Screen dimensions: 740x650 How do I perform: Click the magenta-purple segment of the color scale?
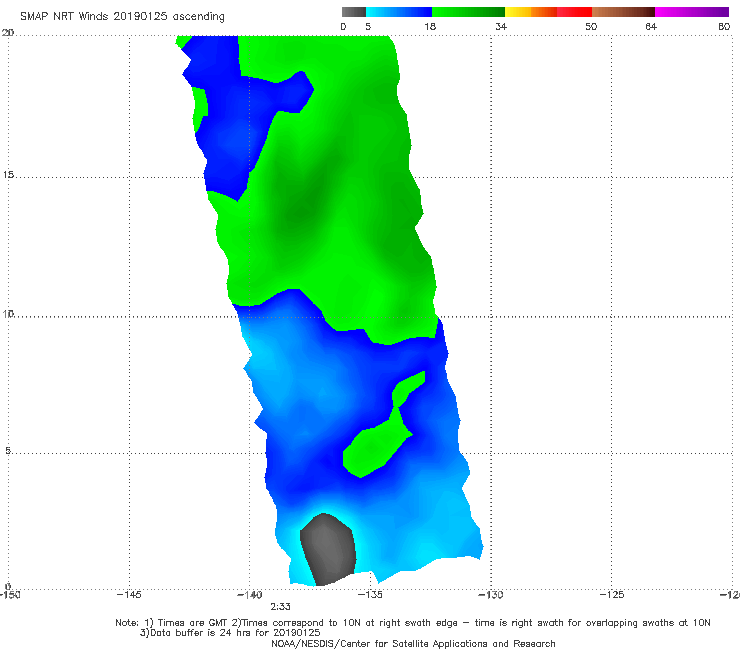point(692,12)
